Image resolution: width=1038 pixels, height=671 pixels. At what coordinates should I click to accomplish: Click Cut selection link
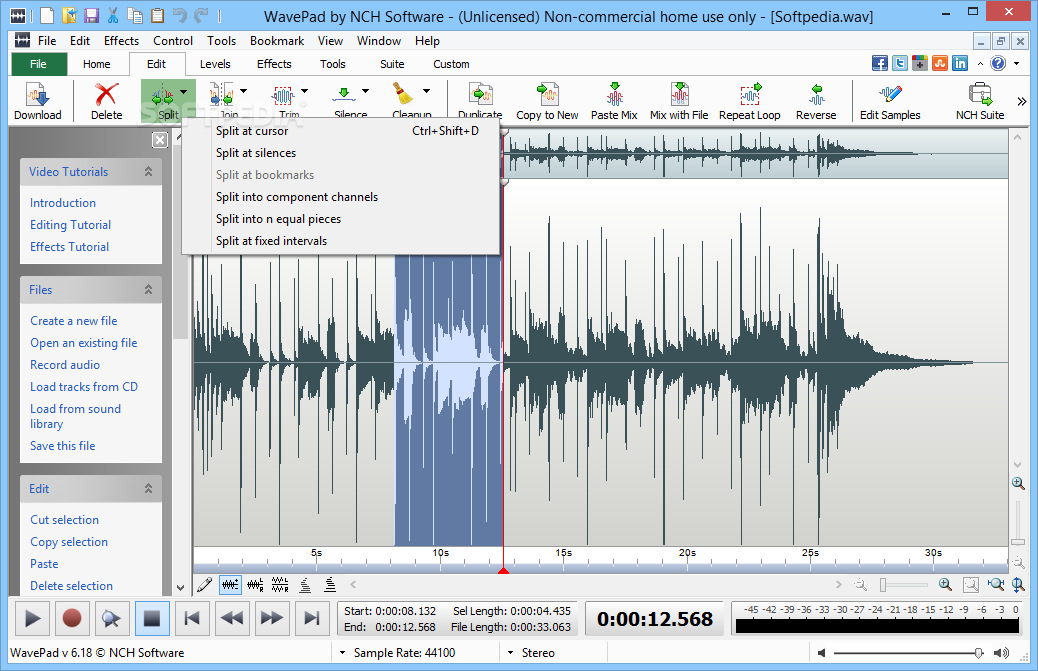[64, 520]
